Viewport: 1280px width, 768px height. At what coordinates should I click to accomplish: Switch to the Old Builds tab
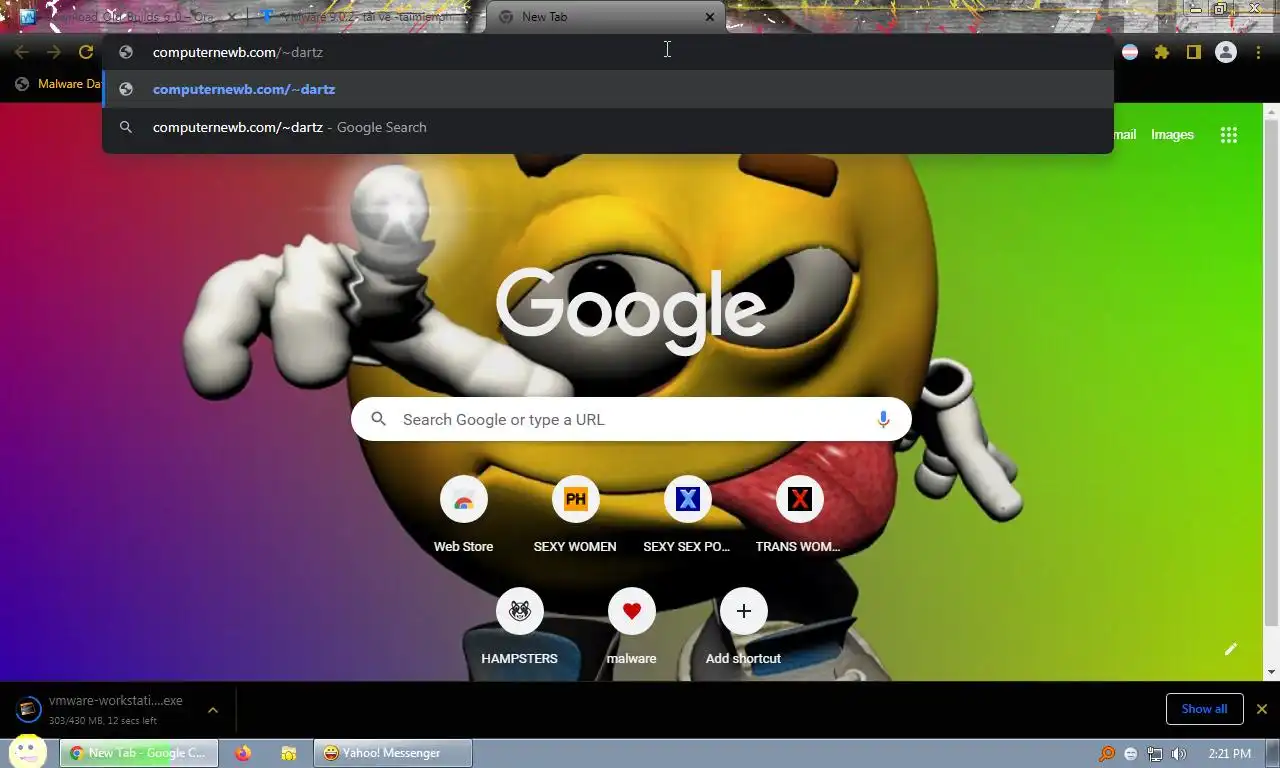(128, 17)
